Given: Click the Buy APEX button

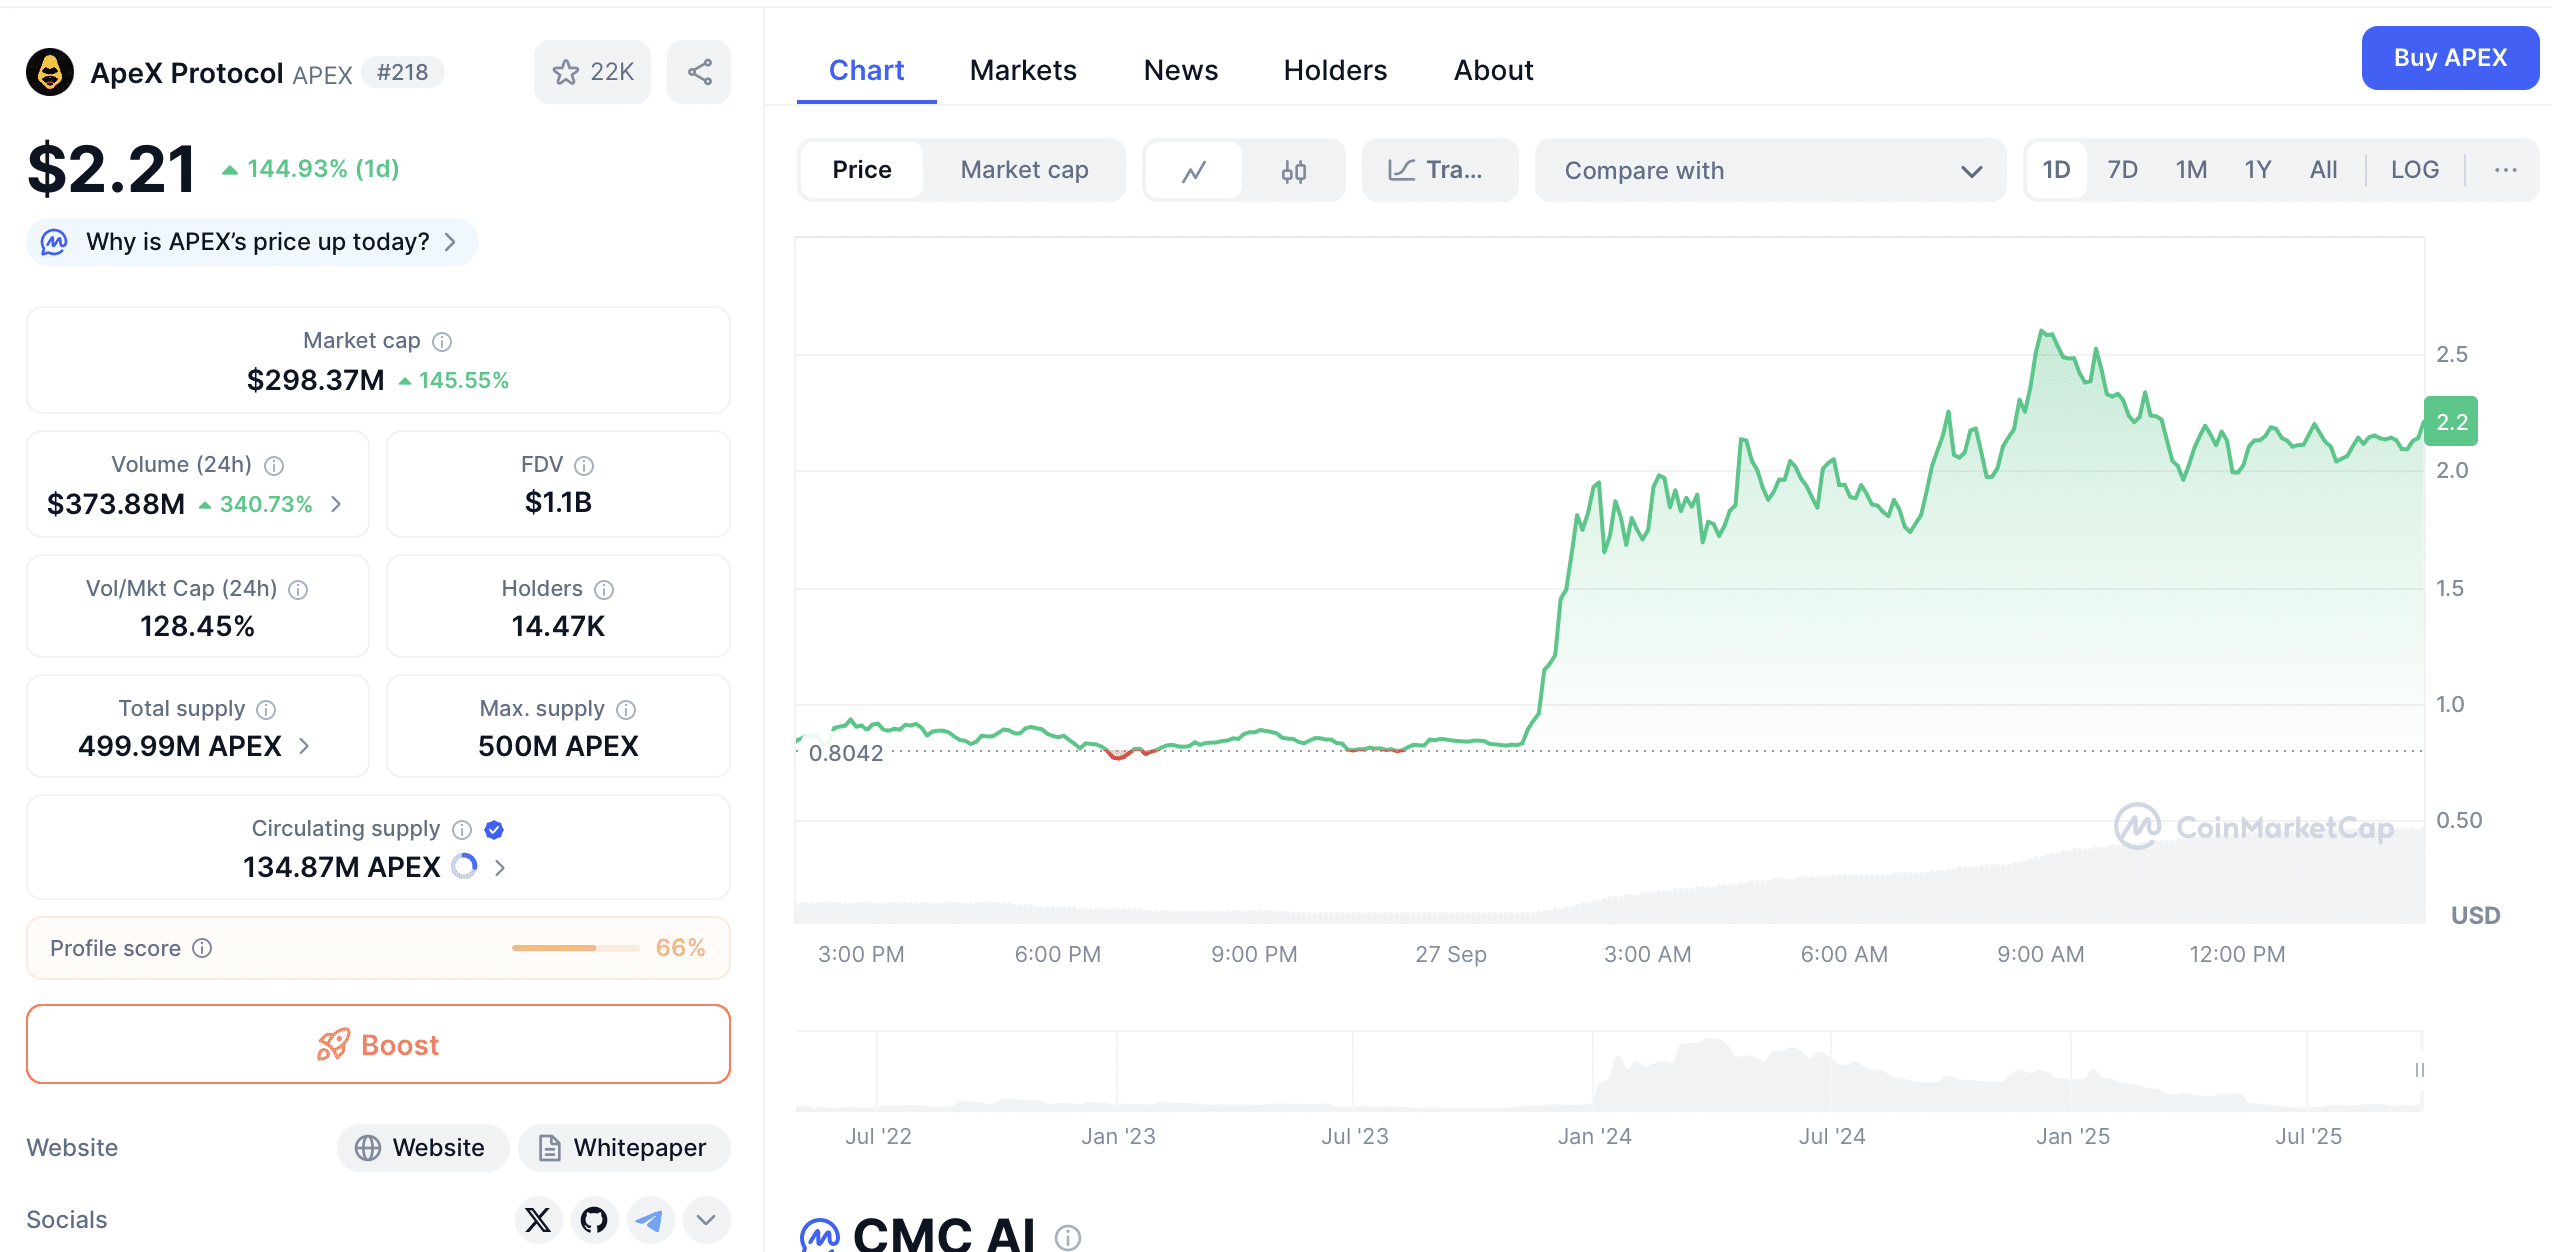Looking at the screenshot, I should 2449,58.
